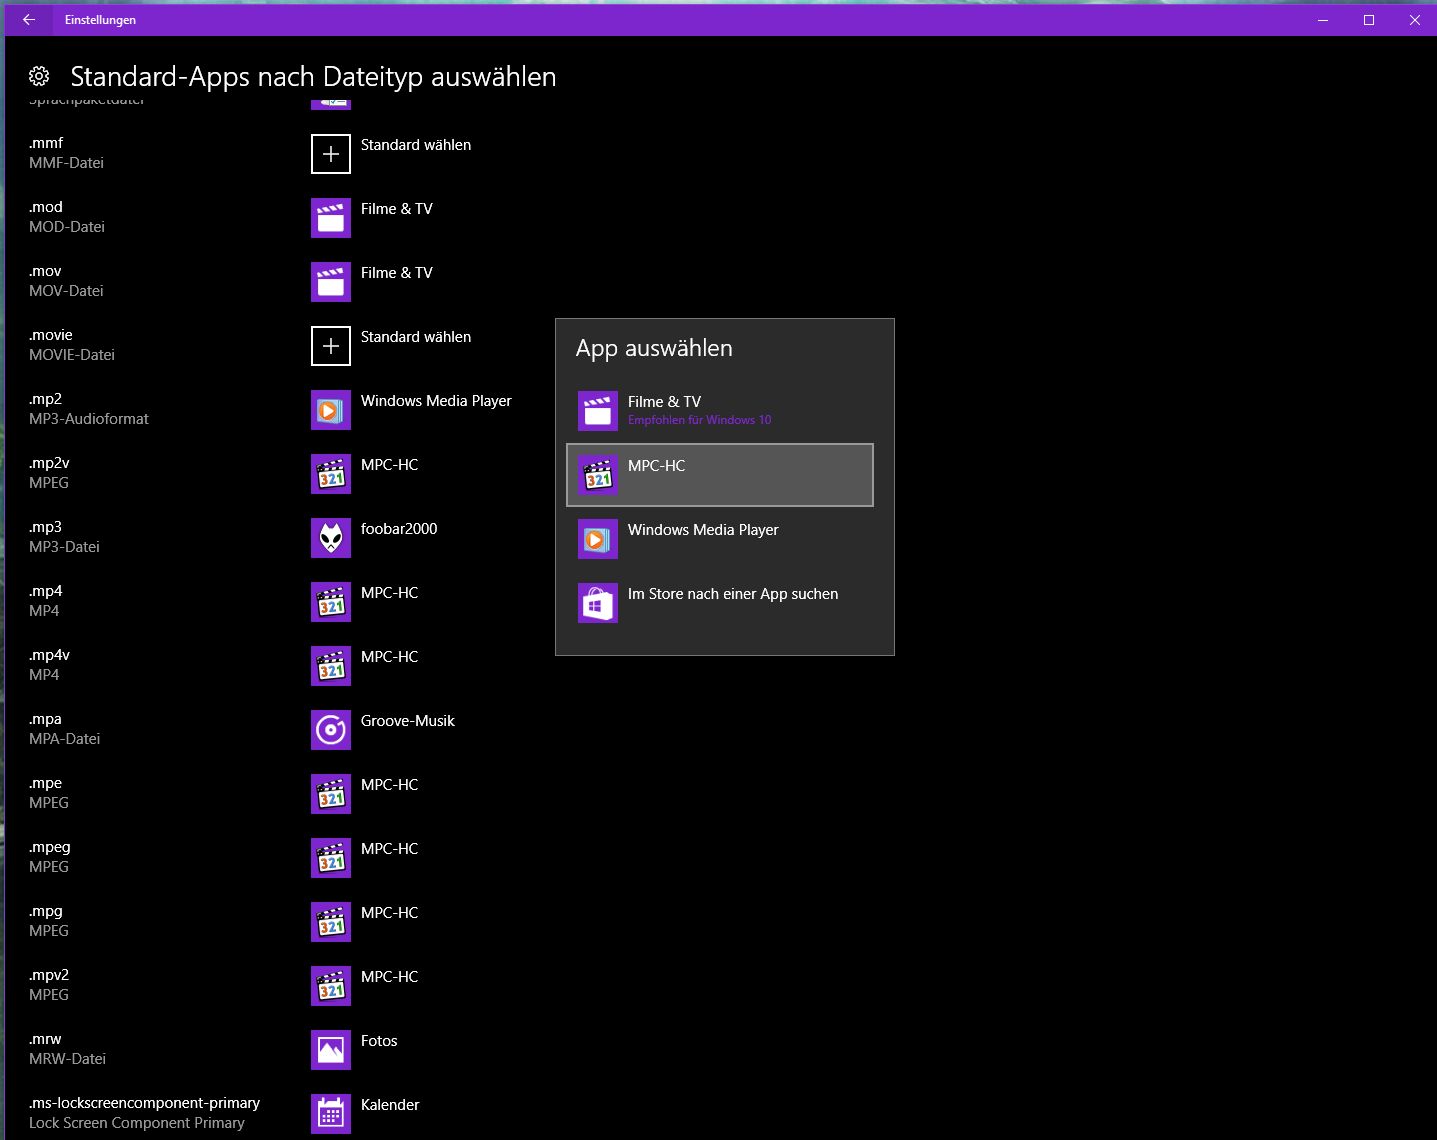Click foobar2000 icon for .mp3
The width and height of the screenshot is (1437, 1140).
coord(331,538)
